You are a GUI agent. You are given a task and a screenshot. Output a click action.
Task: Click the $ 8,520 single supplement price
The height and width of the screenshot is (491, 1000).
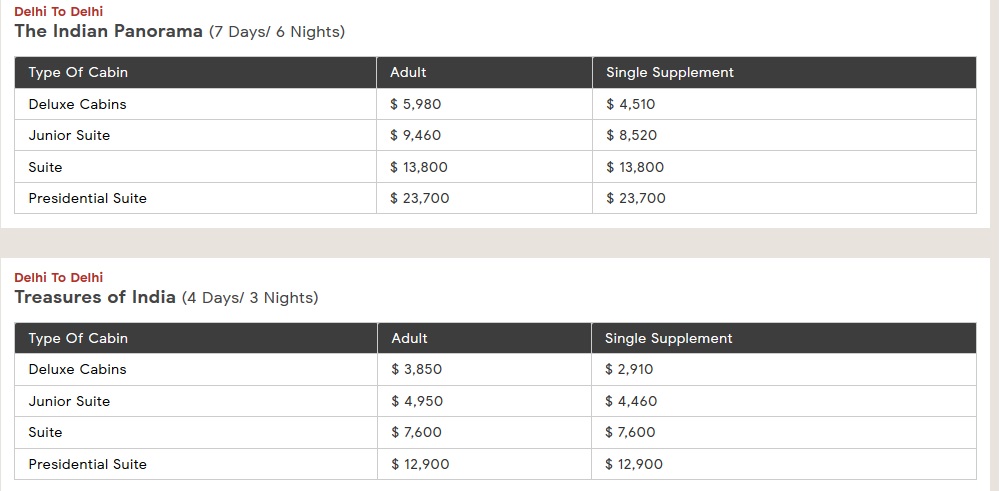pyautogui.click(x=631, y=135)
